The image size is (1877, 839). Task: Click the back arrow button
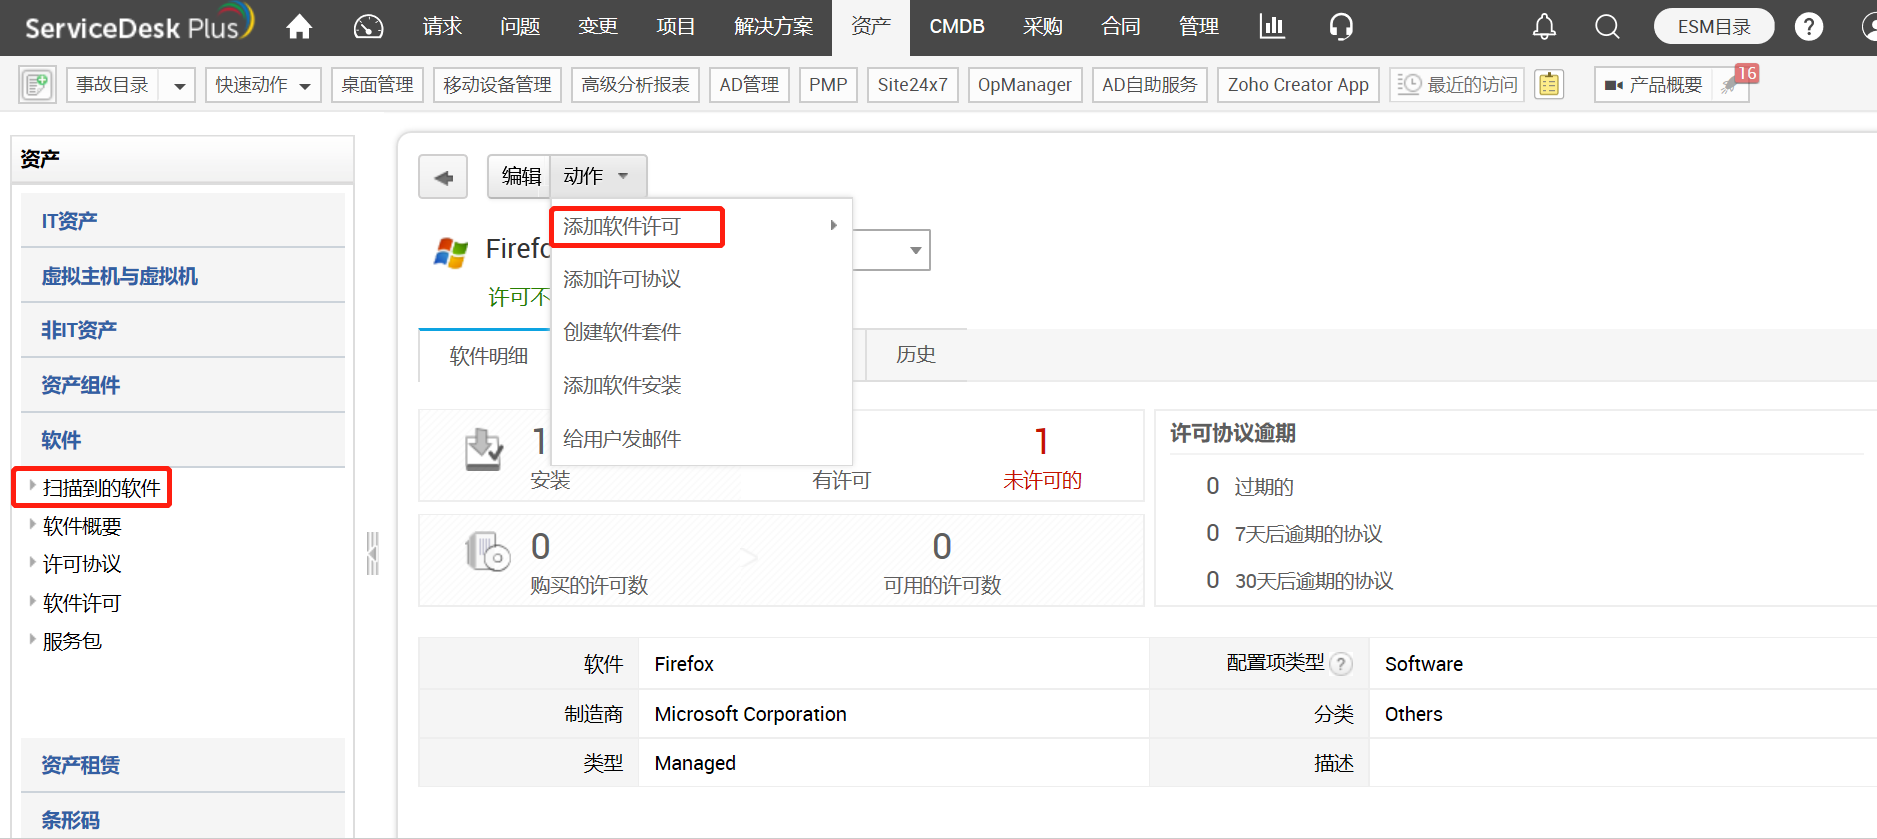443,177
